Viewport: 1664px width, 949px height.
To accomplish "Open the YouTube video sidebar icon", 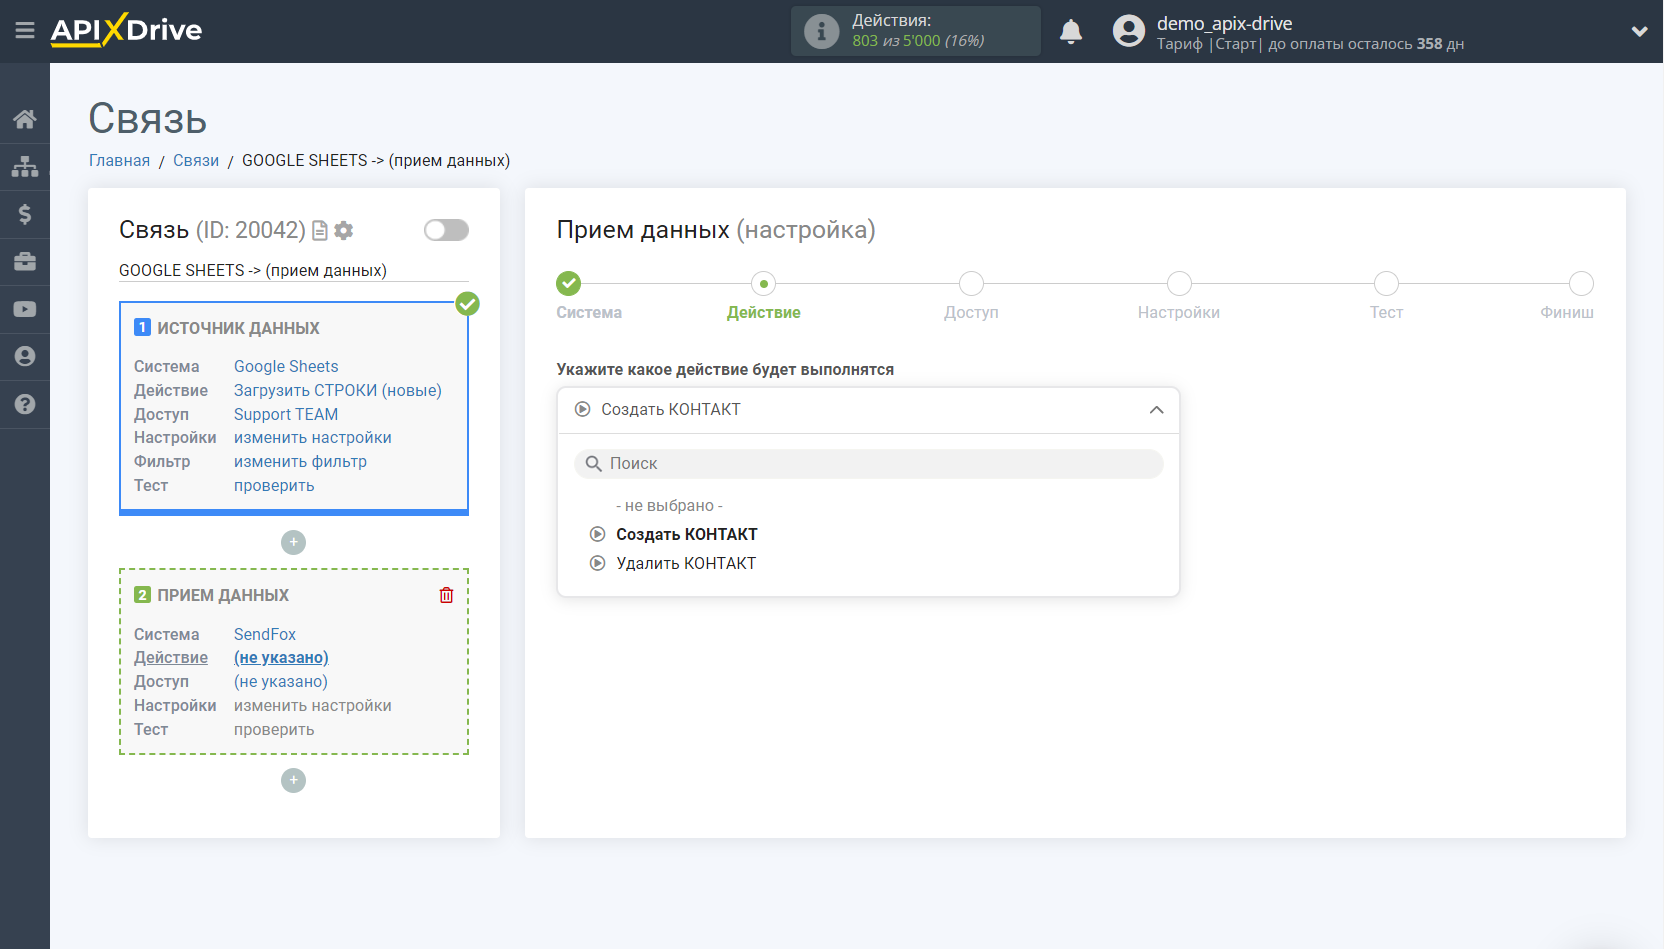I will (x=25, y=309).
